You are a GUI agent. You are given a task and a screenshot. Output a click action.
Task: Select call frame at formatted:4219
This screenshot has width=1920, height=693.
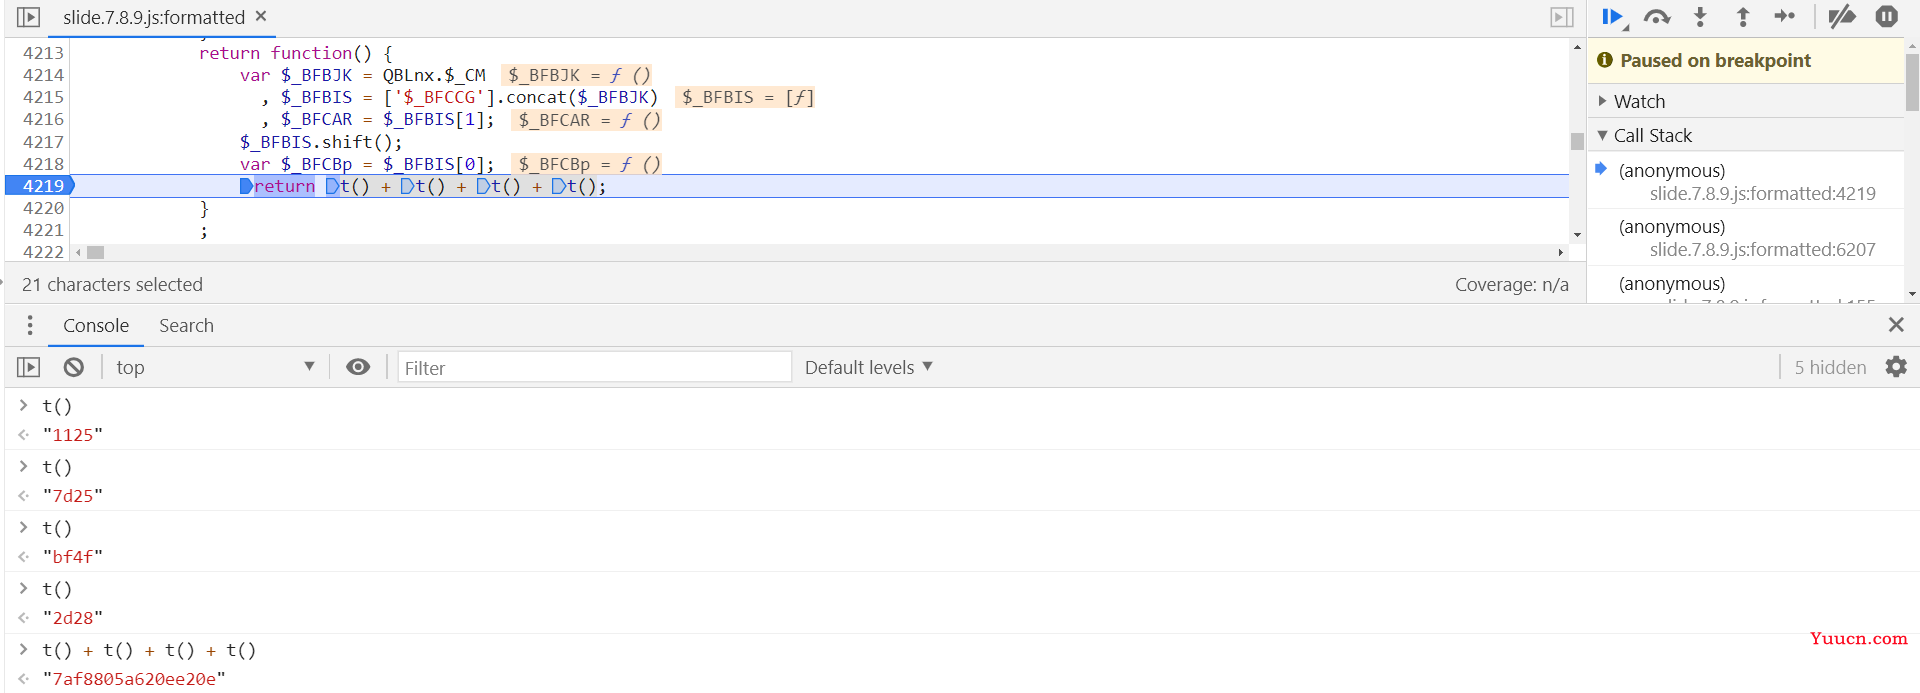(1746, 181)
